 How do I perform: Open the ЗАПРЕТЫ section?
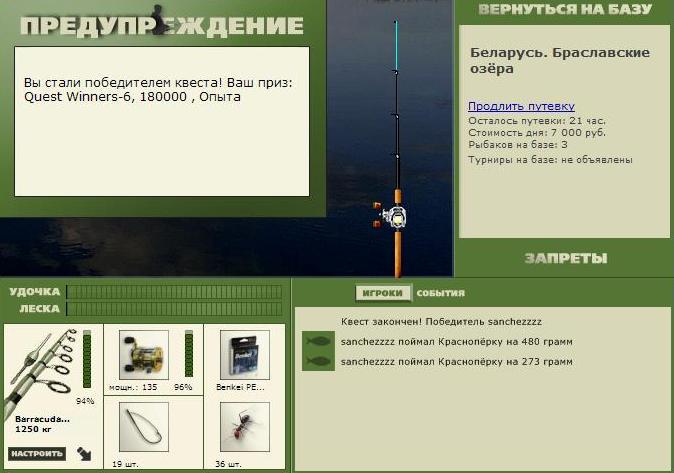point(566,258)
